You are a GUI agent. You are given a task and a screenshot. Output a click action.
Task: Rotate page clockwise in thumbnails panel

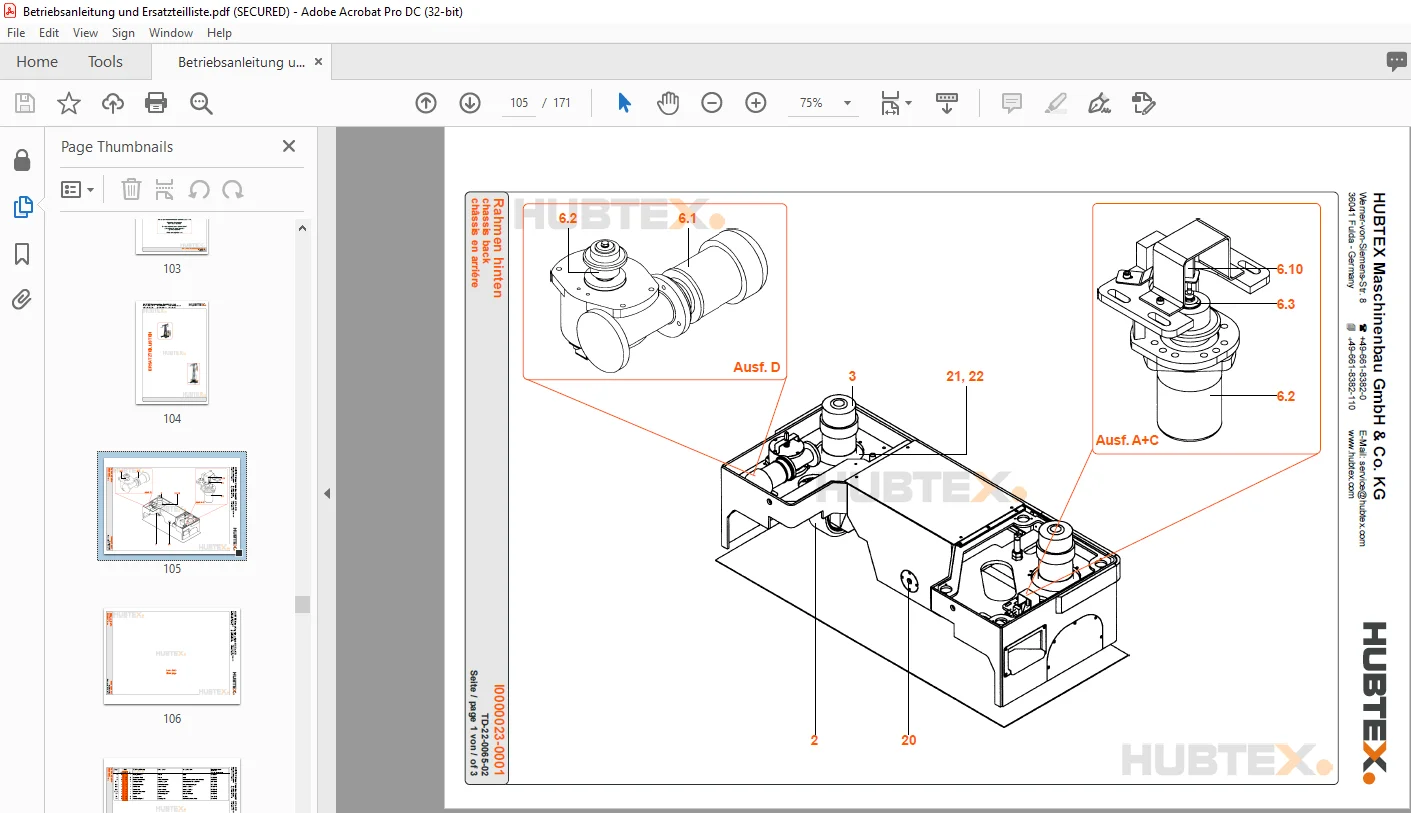(233, 189)
